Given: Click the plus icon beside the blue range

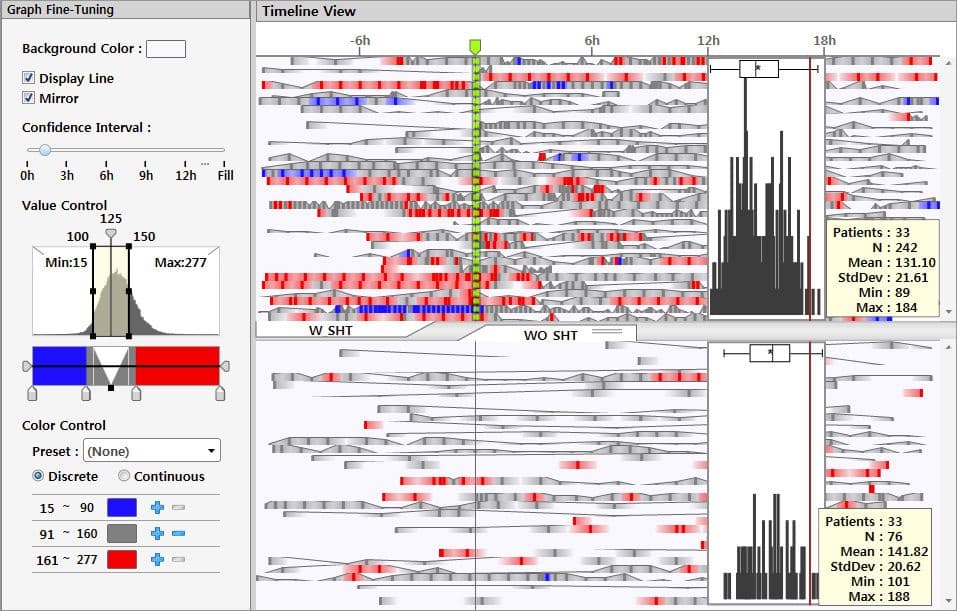Looking at the screenshot, I should [x=157, y=508].
